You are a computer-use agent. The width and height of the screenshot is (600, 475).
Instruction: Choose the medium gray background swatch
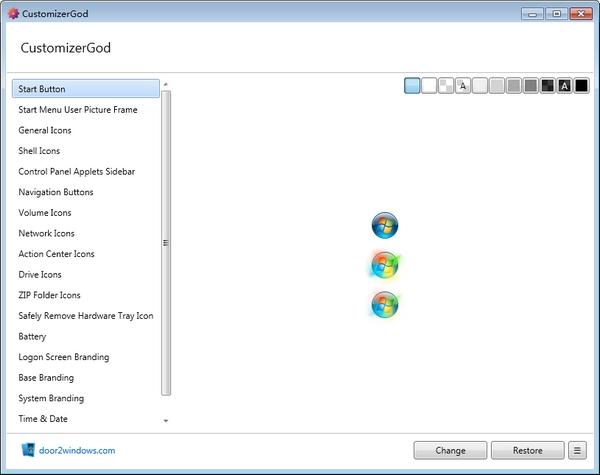coord(514,86)
